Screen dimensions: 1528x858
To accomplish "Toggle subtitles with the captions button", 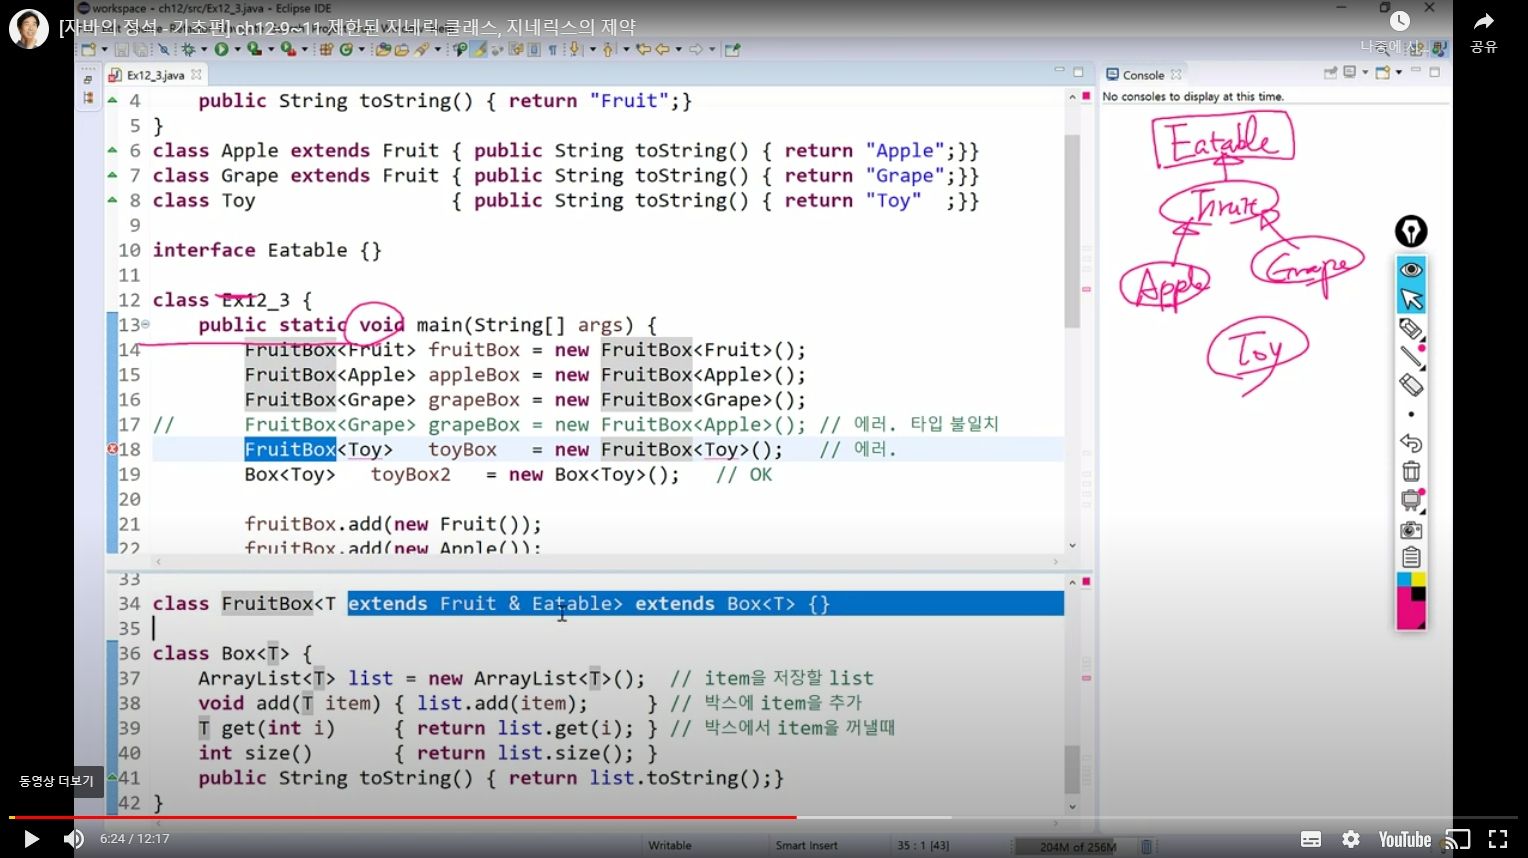I will pyautogui.click(x=1311, y=839).
